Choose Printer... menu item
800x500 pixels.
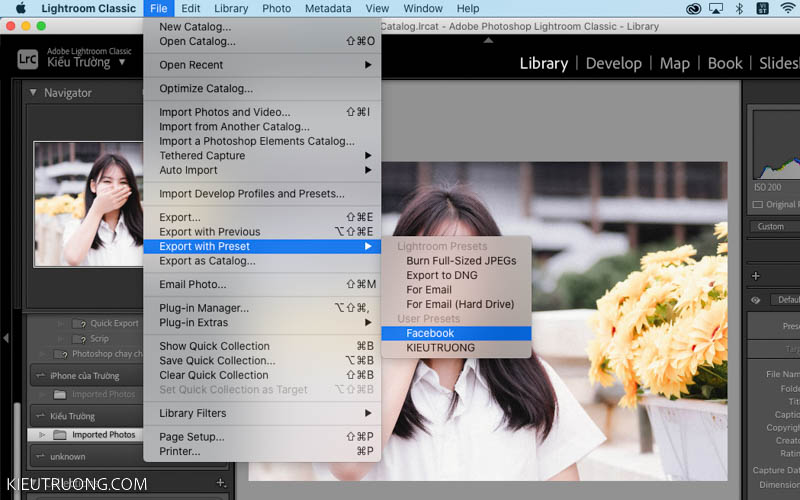262,451
